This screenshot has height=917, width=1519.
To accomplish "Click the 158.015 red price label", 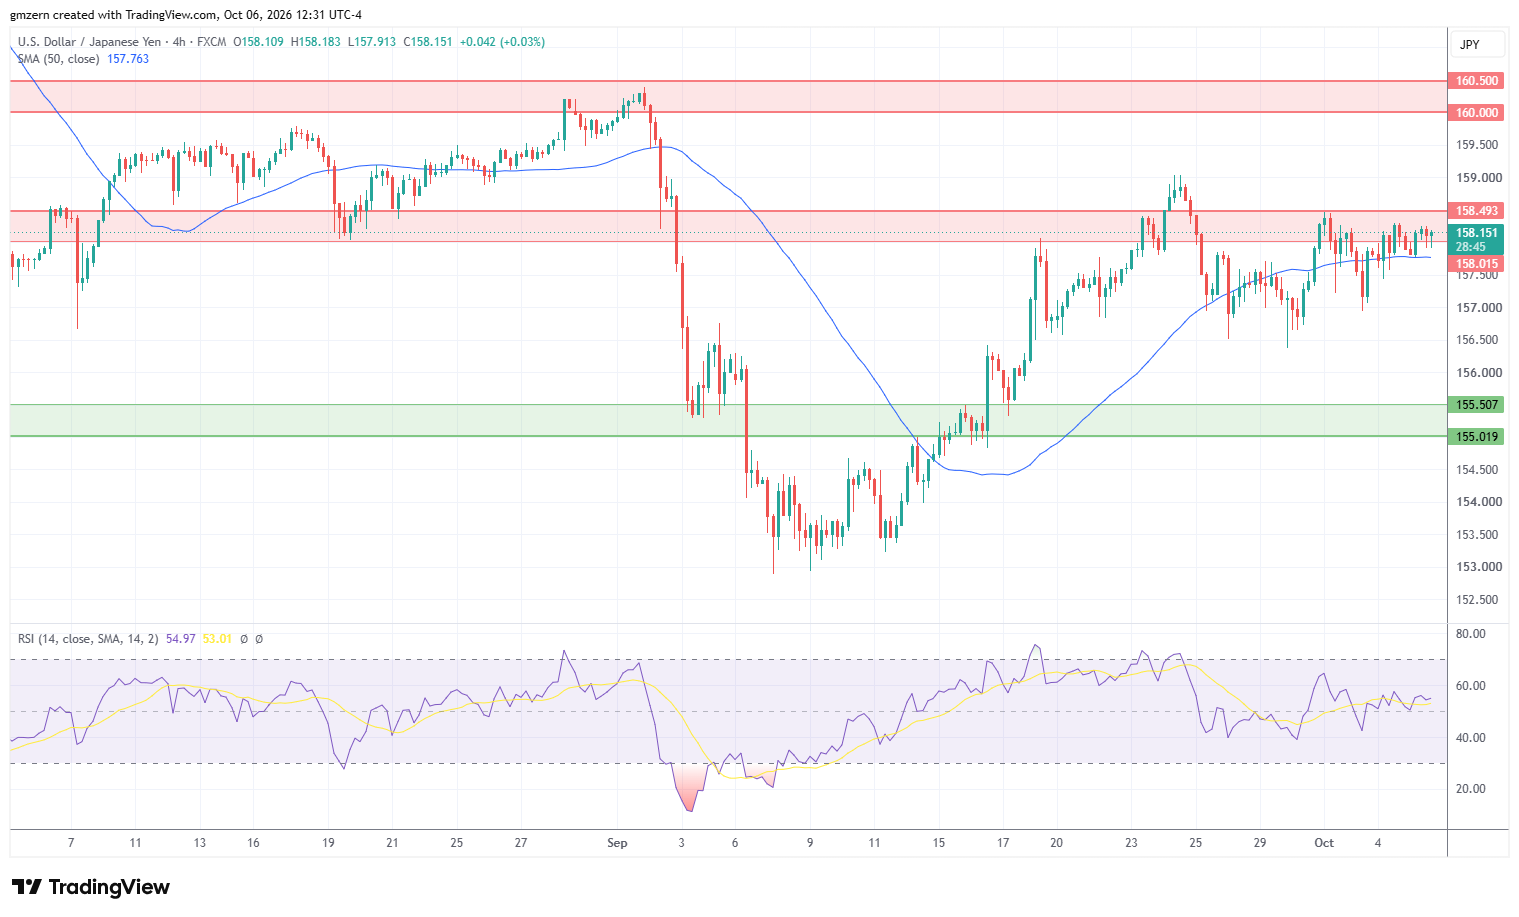I will 1476,264.
